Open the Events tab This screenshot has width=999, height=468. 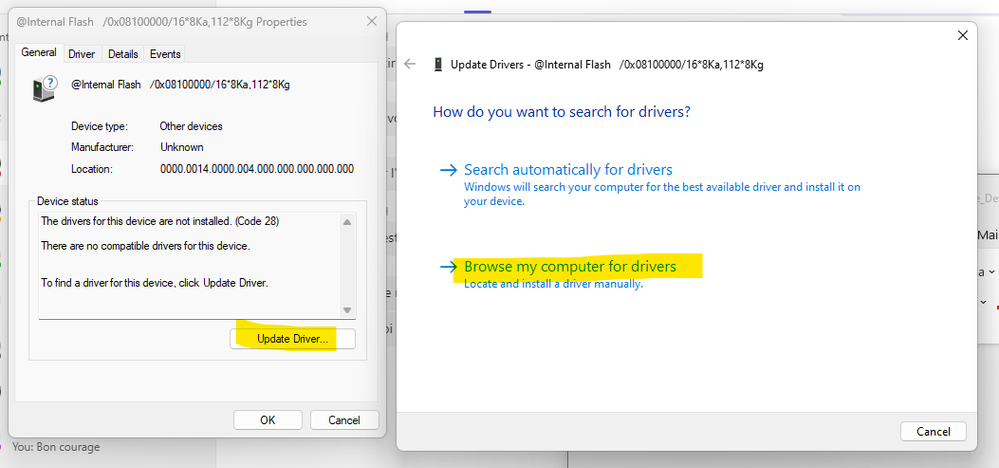point(165,54)
